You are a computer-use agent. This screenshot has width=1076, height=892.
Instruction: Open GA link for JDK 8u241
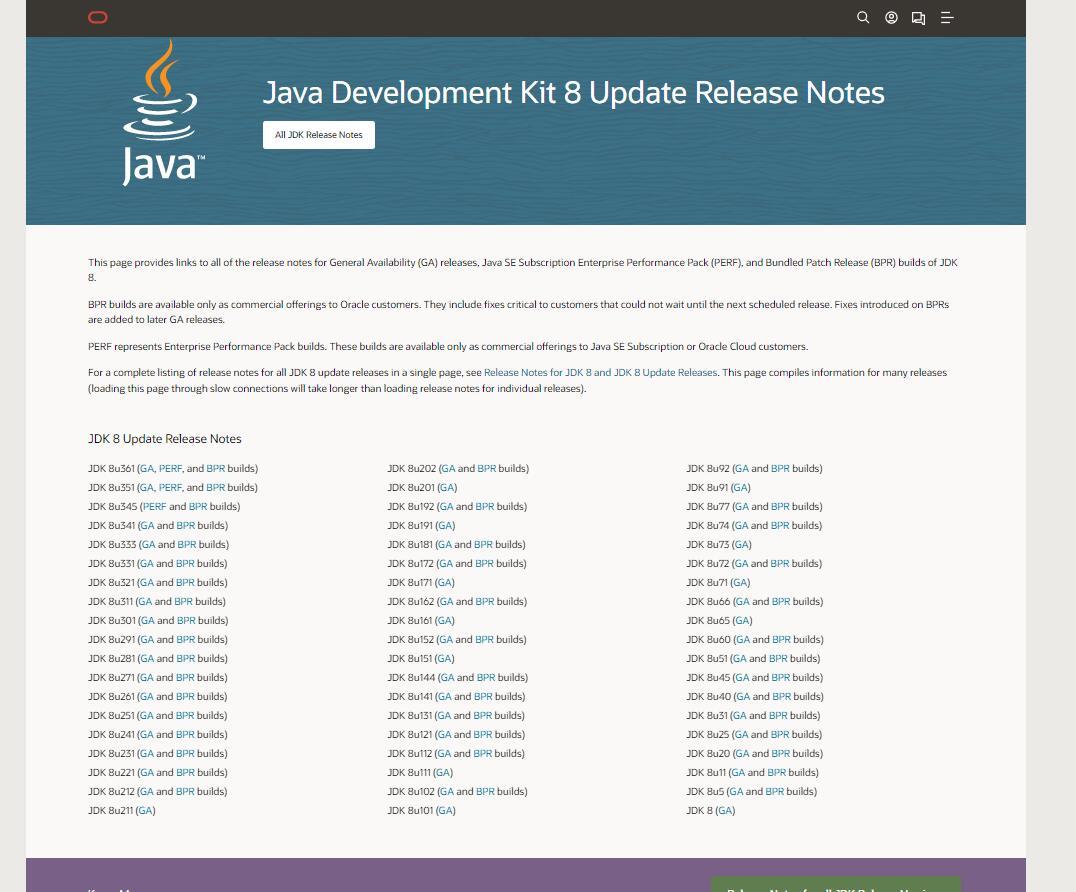coord(147,735)
